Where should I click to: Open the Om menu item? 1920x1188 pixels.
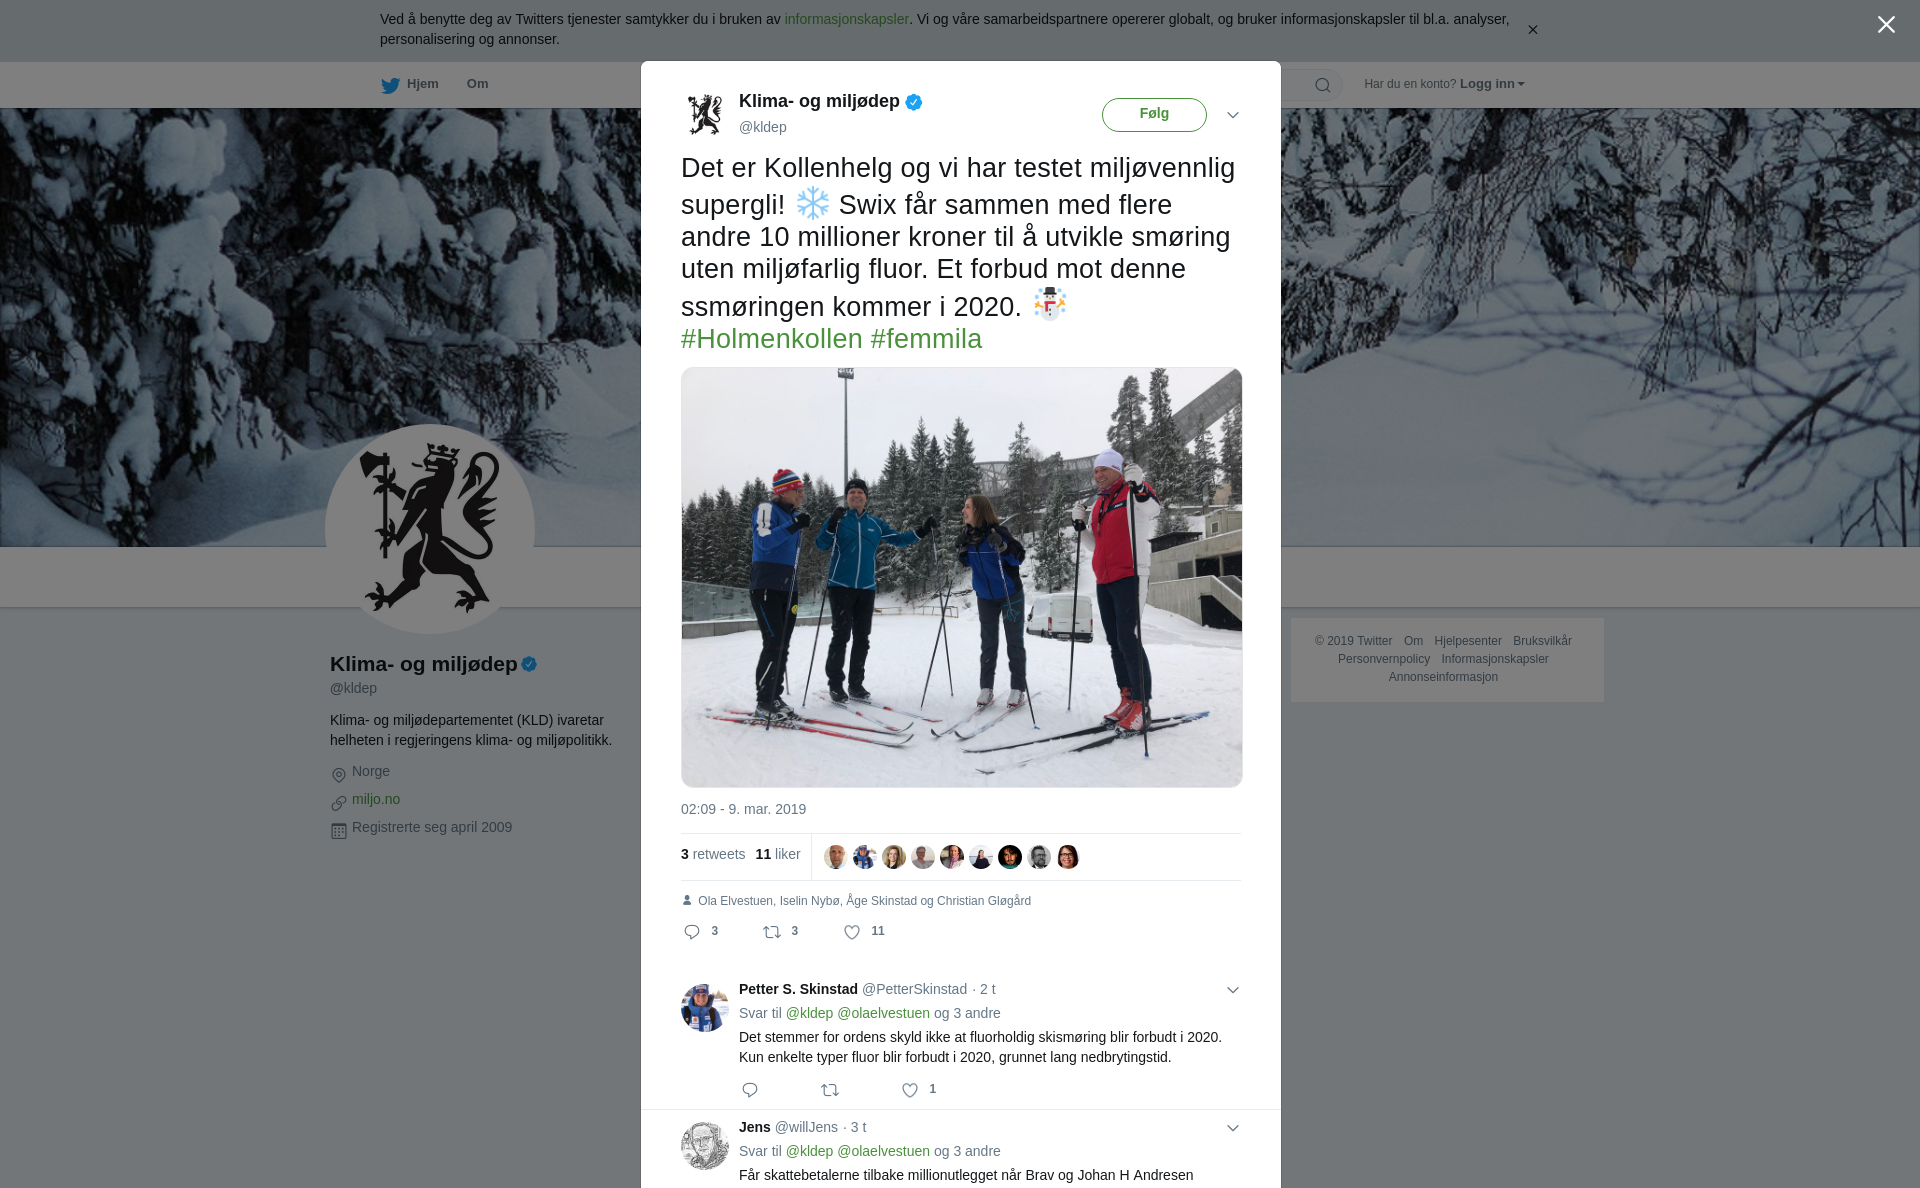(x=477, y=84)
